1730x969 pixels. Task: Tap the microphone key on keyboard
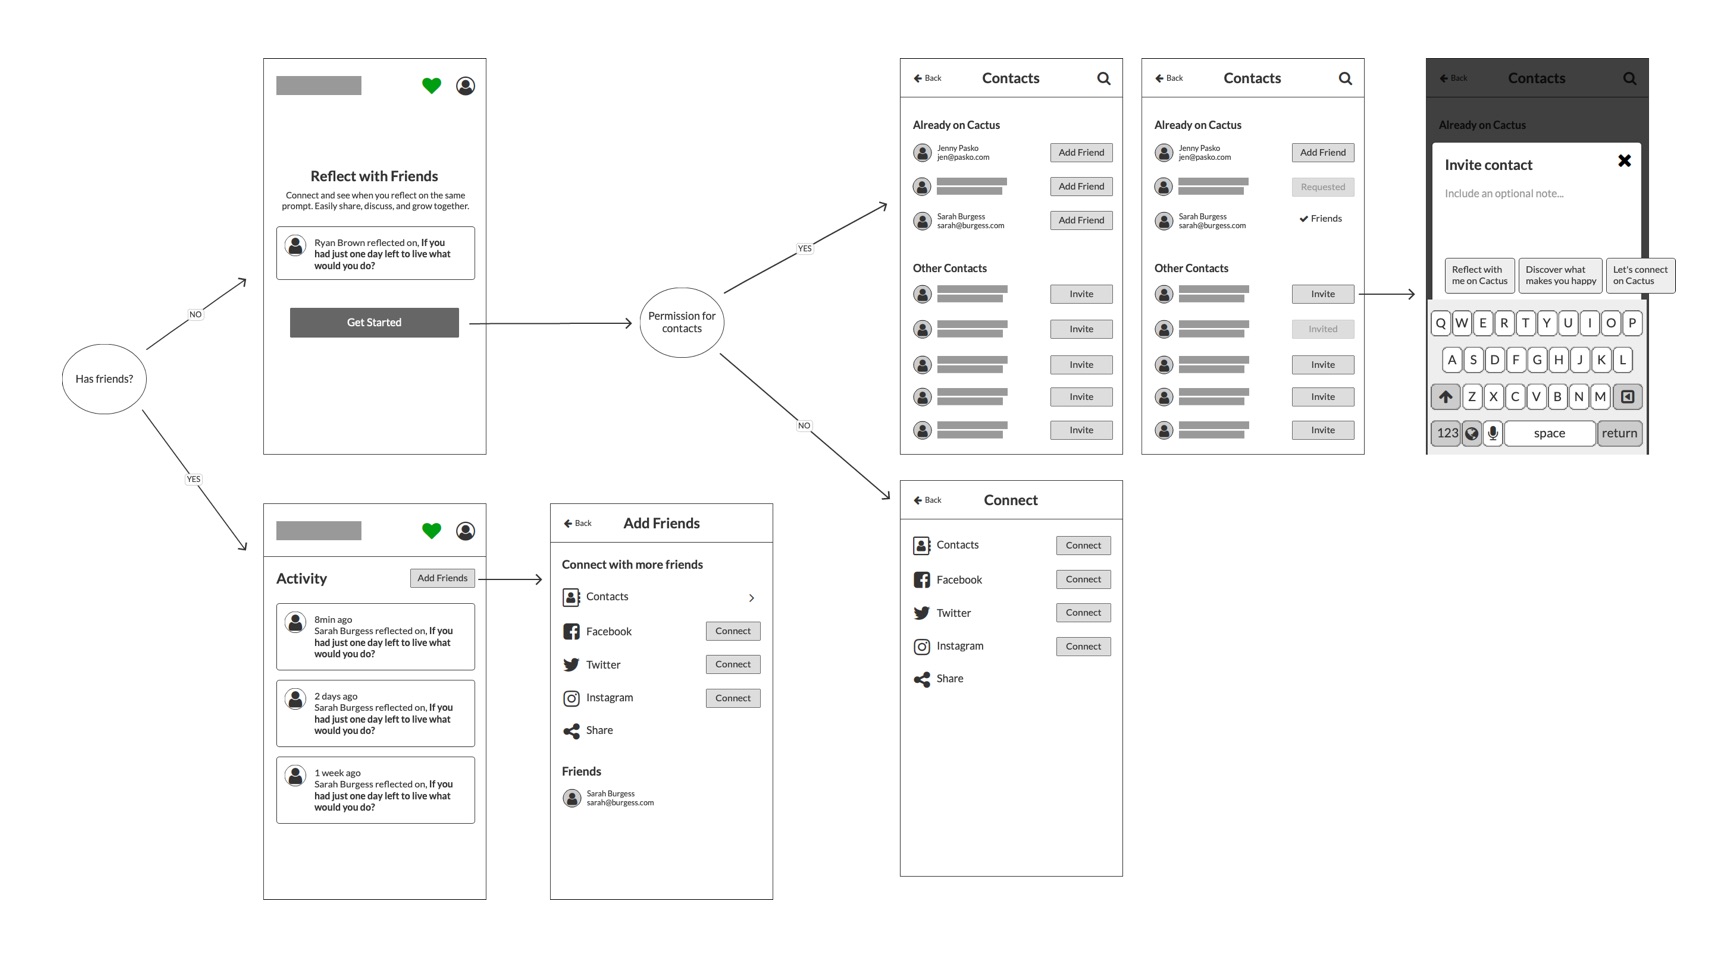point(1492,433)
